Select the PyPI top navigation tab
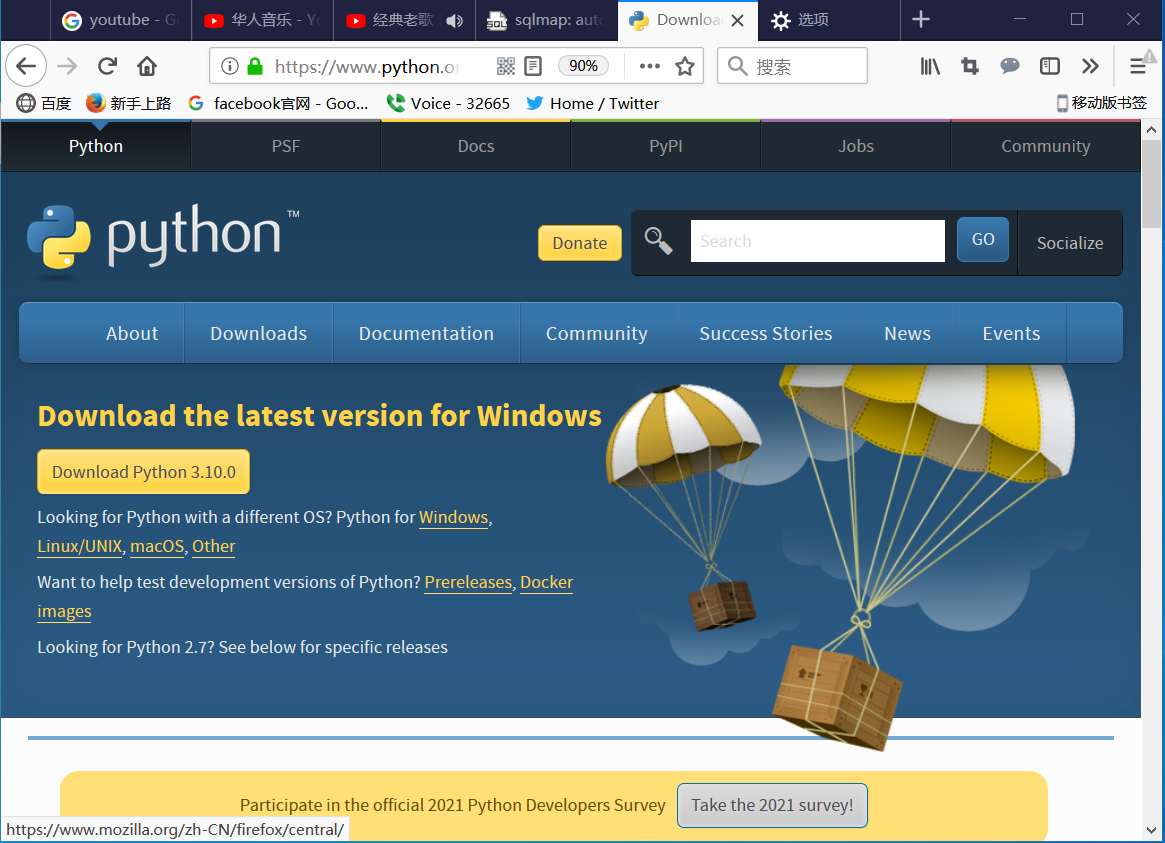 (x=666, y=146)
